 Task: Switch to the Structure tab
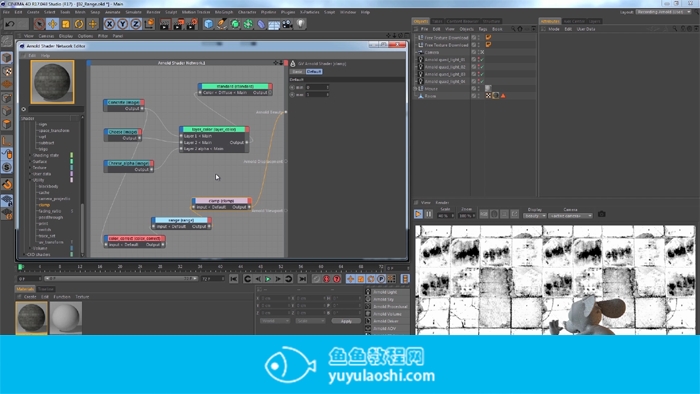[x=492, y=21]
